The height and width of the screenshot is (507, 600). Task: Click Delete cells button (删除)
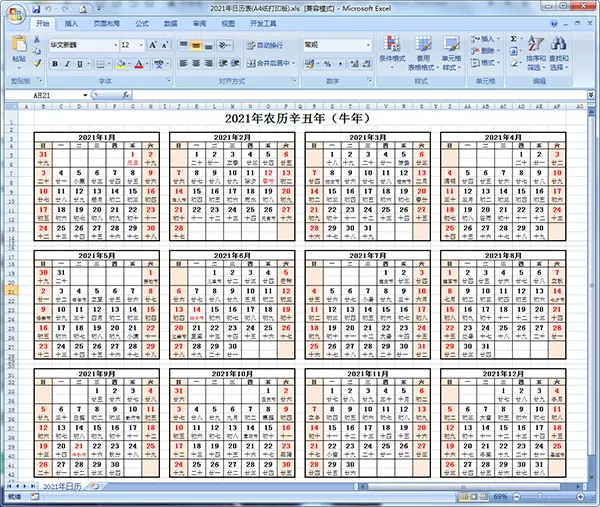point(485,51)
